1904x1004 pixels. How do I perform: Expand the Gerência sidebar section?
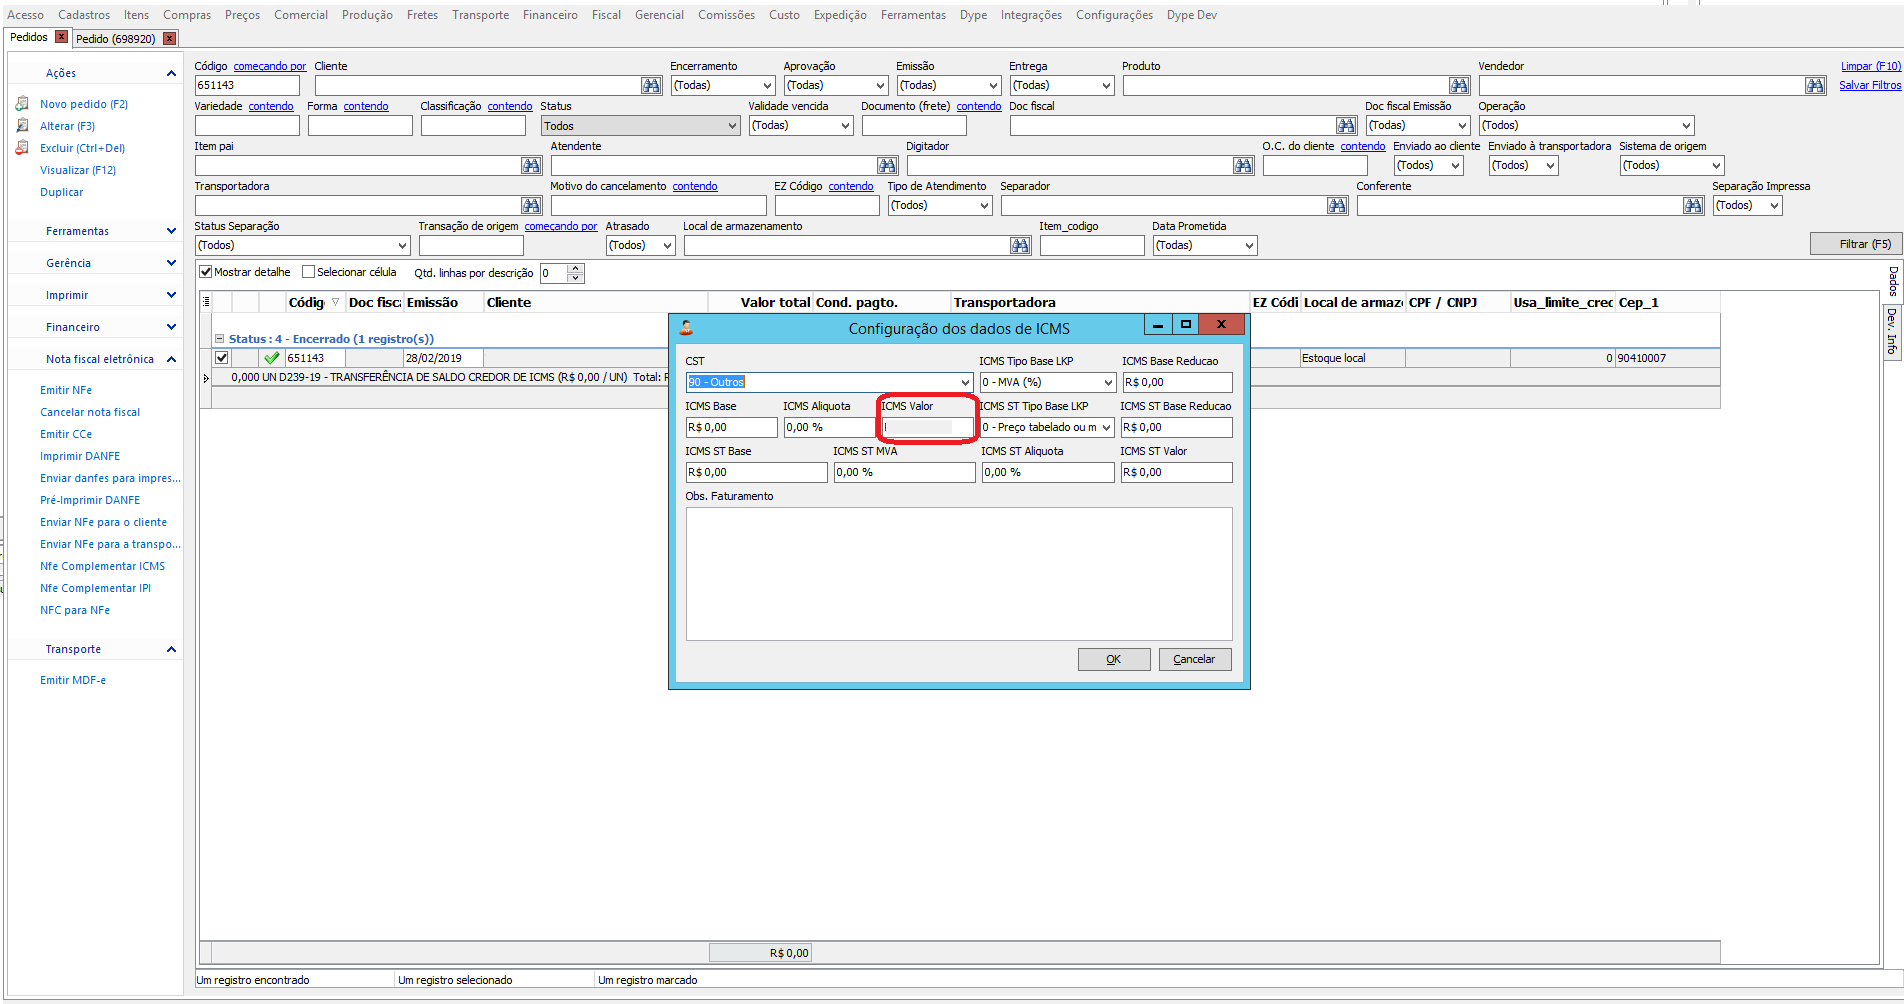[171, 263]
